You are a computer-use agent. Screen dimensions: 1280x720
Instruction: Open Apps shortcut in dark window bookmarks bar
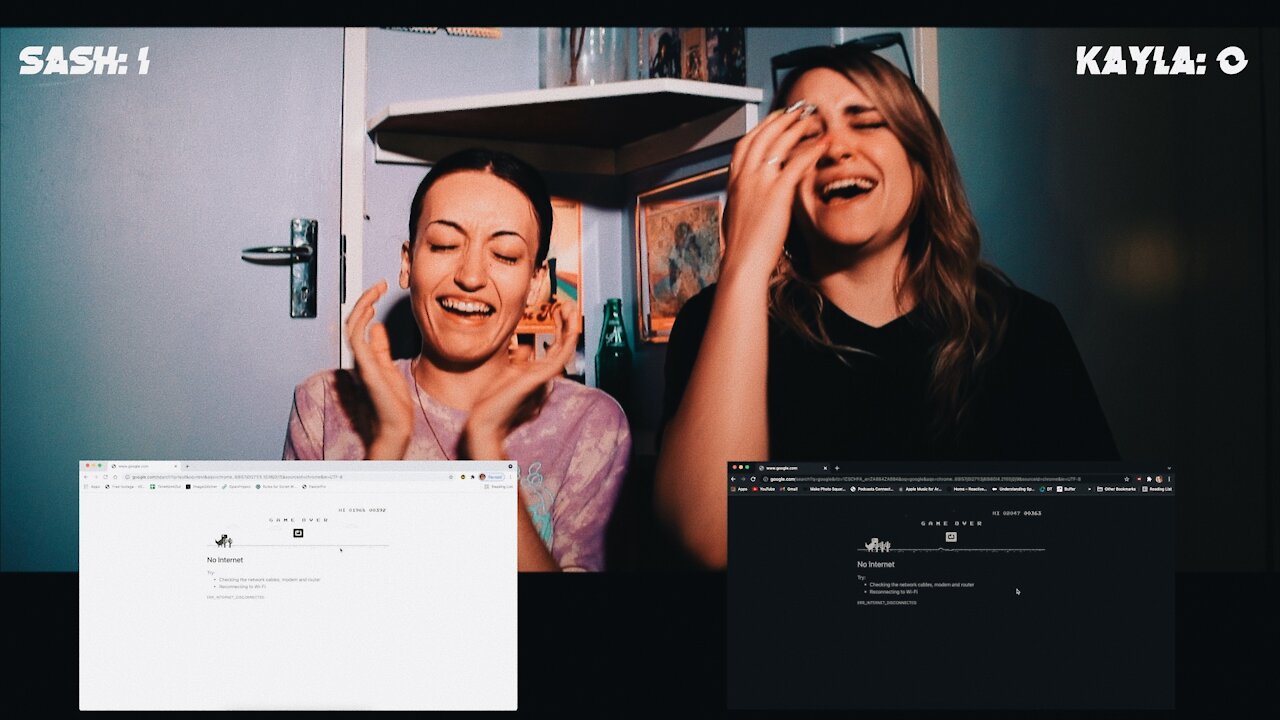[x=739, y=489]
